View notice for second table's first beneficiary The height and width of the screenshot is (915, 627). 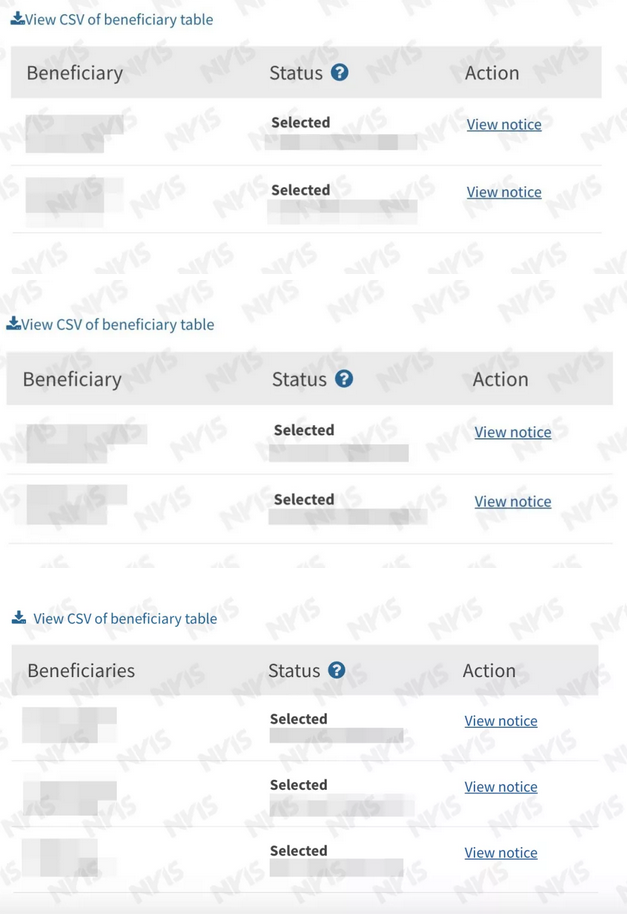(x=513, y=432)
